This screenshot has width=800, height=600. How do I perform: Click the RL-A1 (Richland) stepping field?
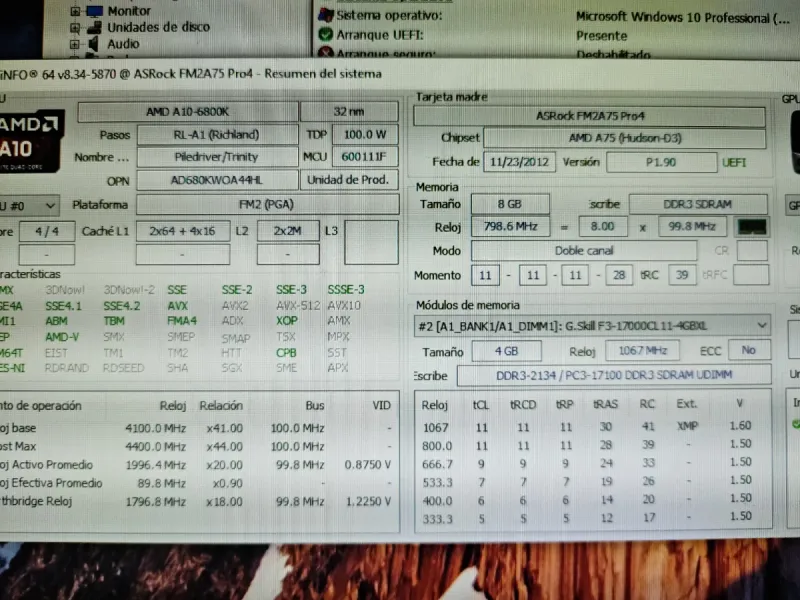tap(217, 135)
